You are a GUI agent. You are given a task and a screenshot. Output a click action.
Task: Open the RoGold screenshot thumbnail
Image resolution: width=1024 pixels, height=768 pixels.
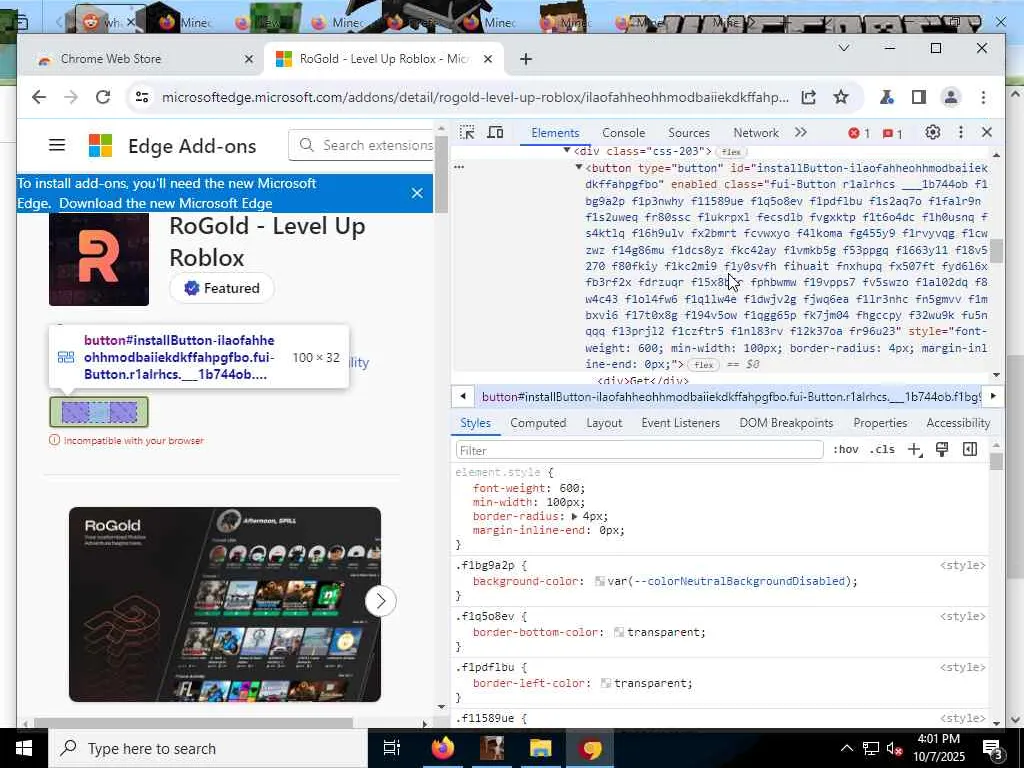tap(225, 604)
